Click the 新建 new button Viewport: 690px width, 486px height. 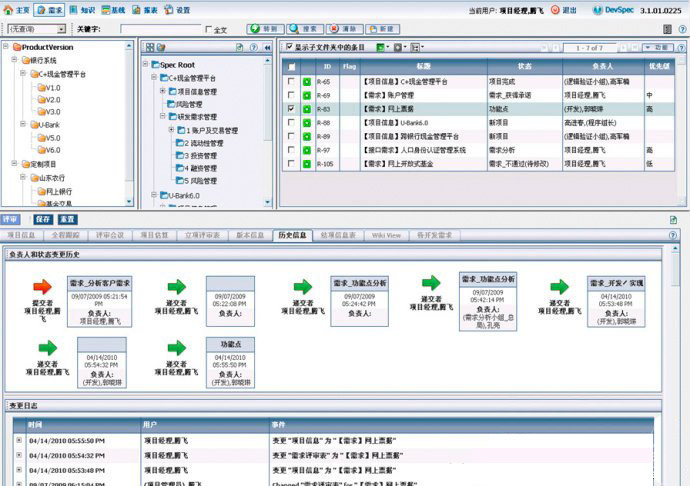pyautogui.click(x=382, y=30)
